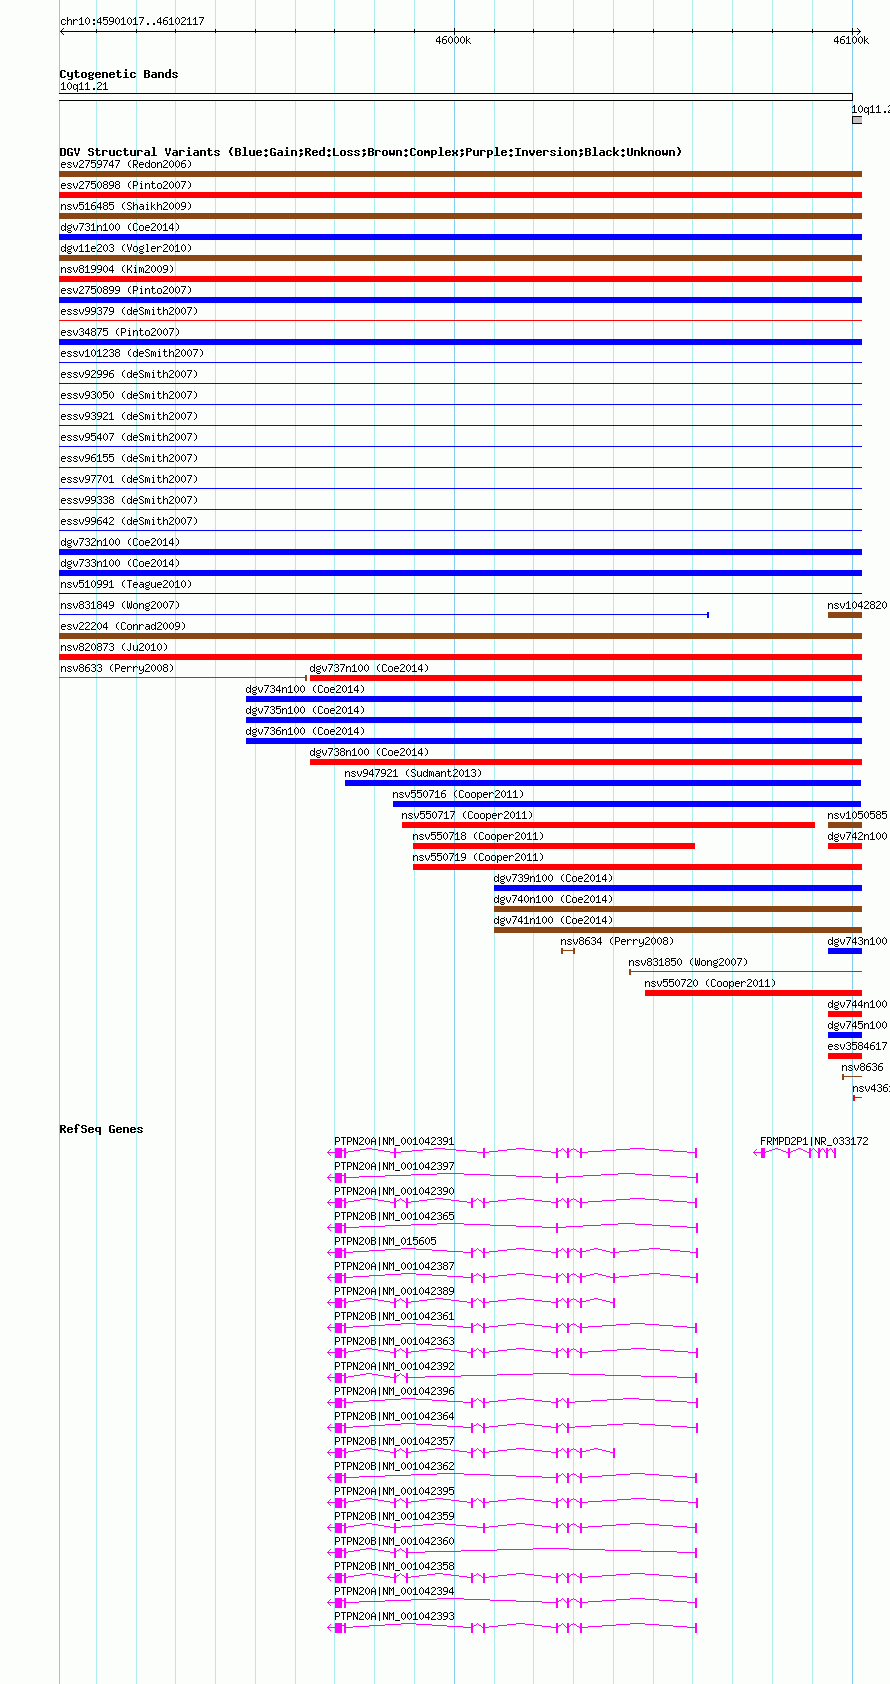890x1684 pixels.
Task: Click esv34875 (Pinto2007) label
Action: click(120, 332)
